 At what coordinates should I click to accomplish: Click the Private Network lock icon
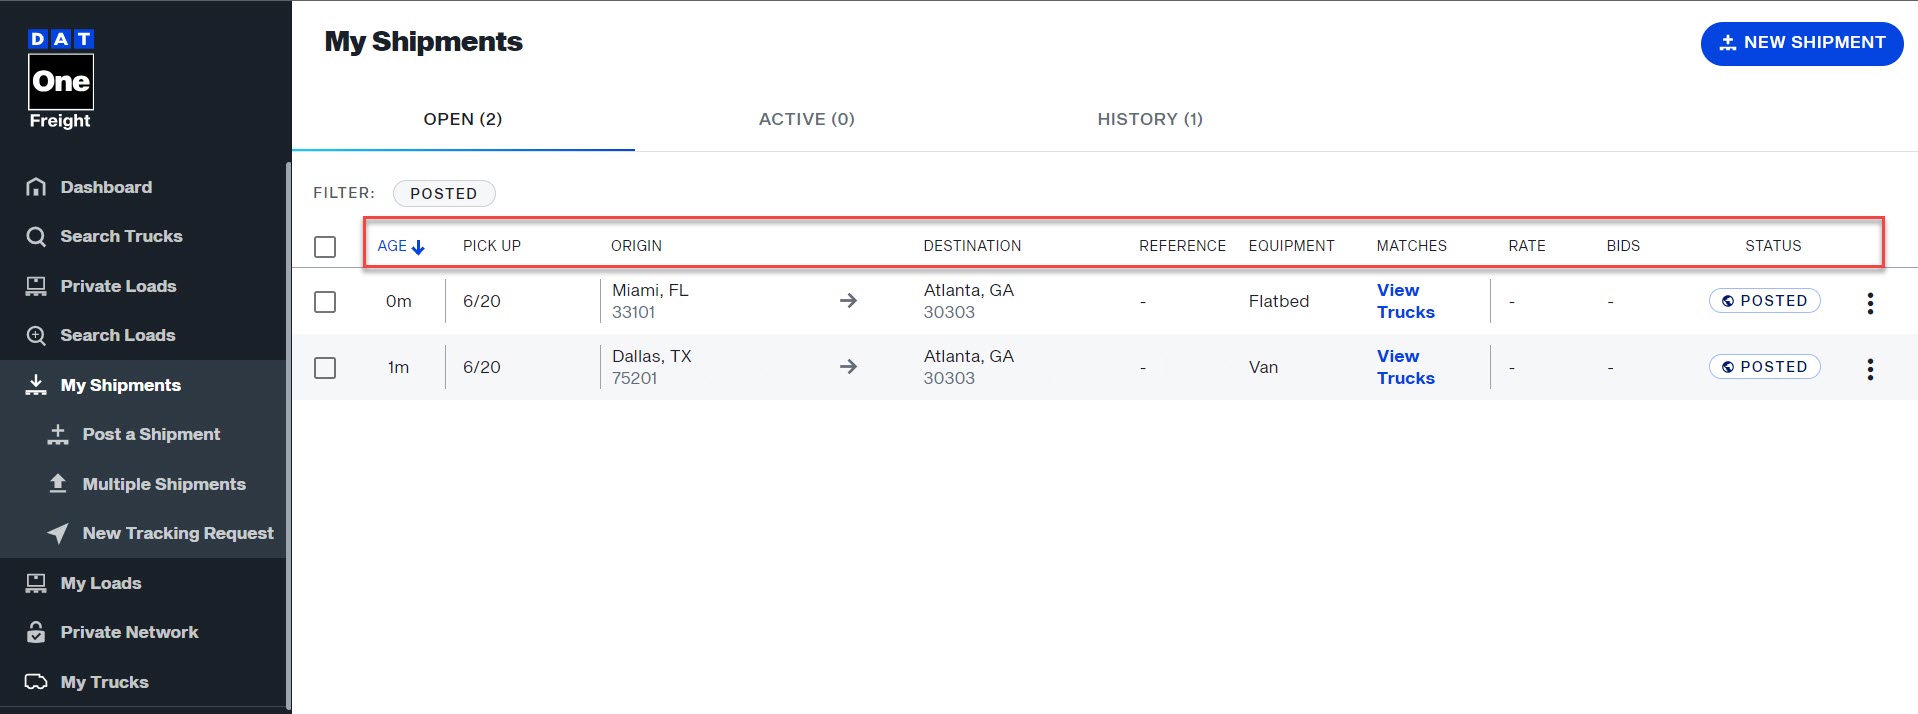(36, 632)
